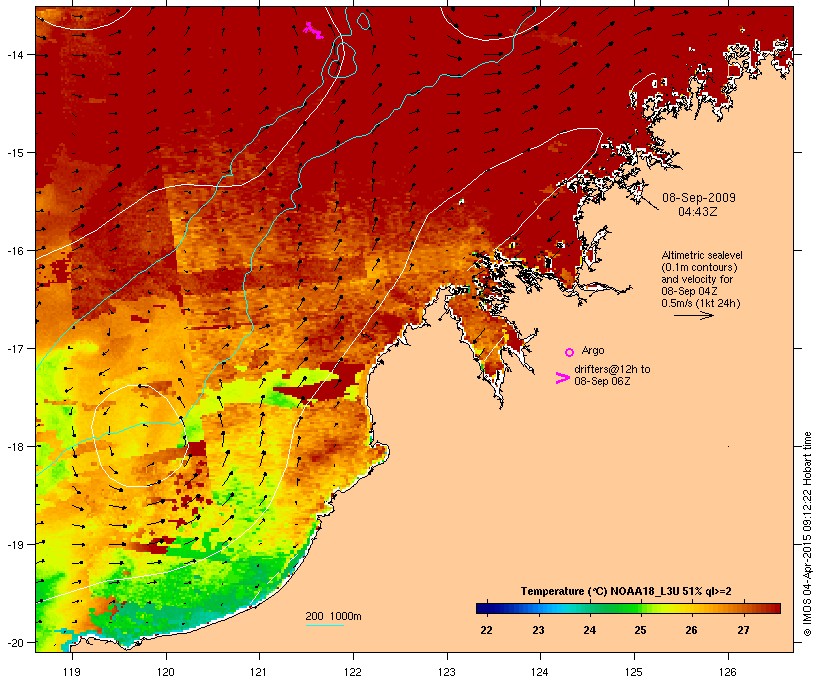Click the date label 08-Sep-2009
820x680 pixels.
pyautogui.click(x=699, y=198)
